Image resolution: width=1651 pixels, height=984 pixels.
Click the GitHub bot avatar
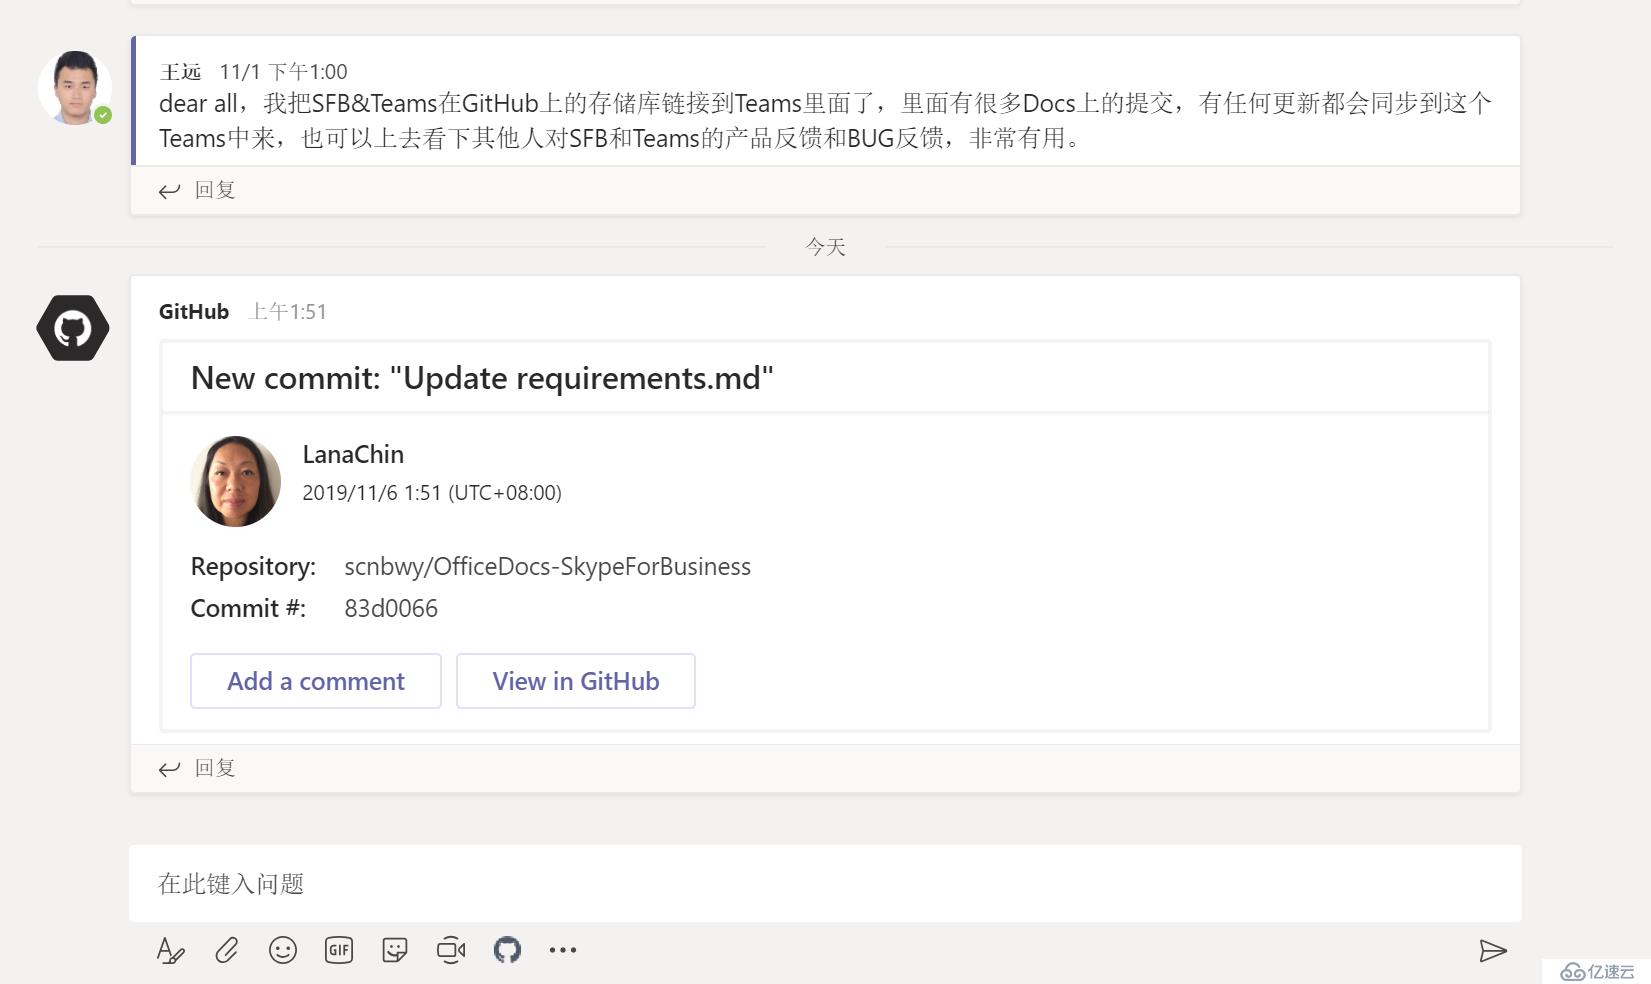click(x=73, y=328)
